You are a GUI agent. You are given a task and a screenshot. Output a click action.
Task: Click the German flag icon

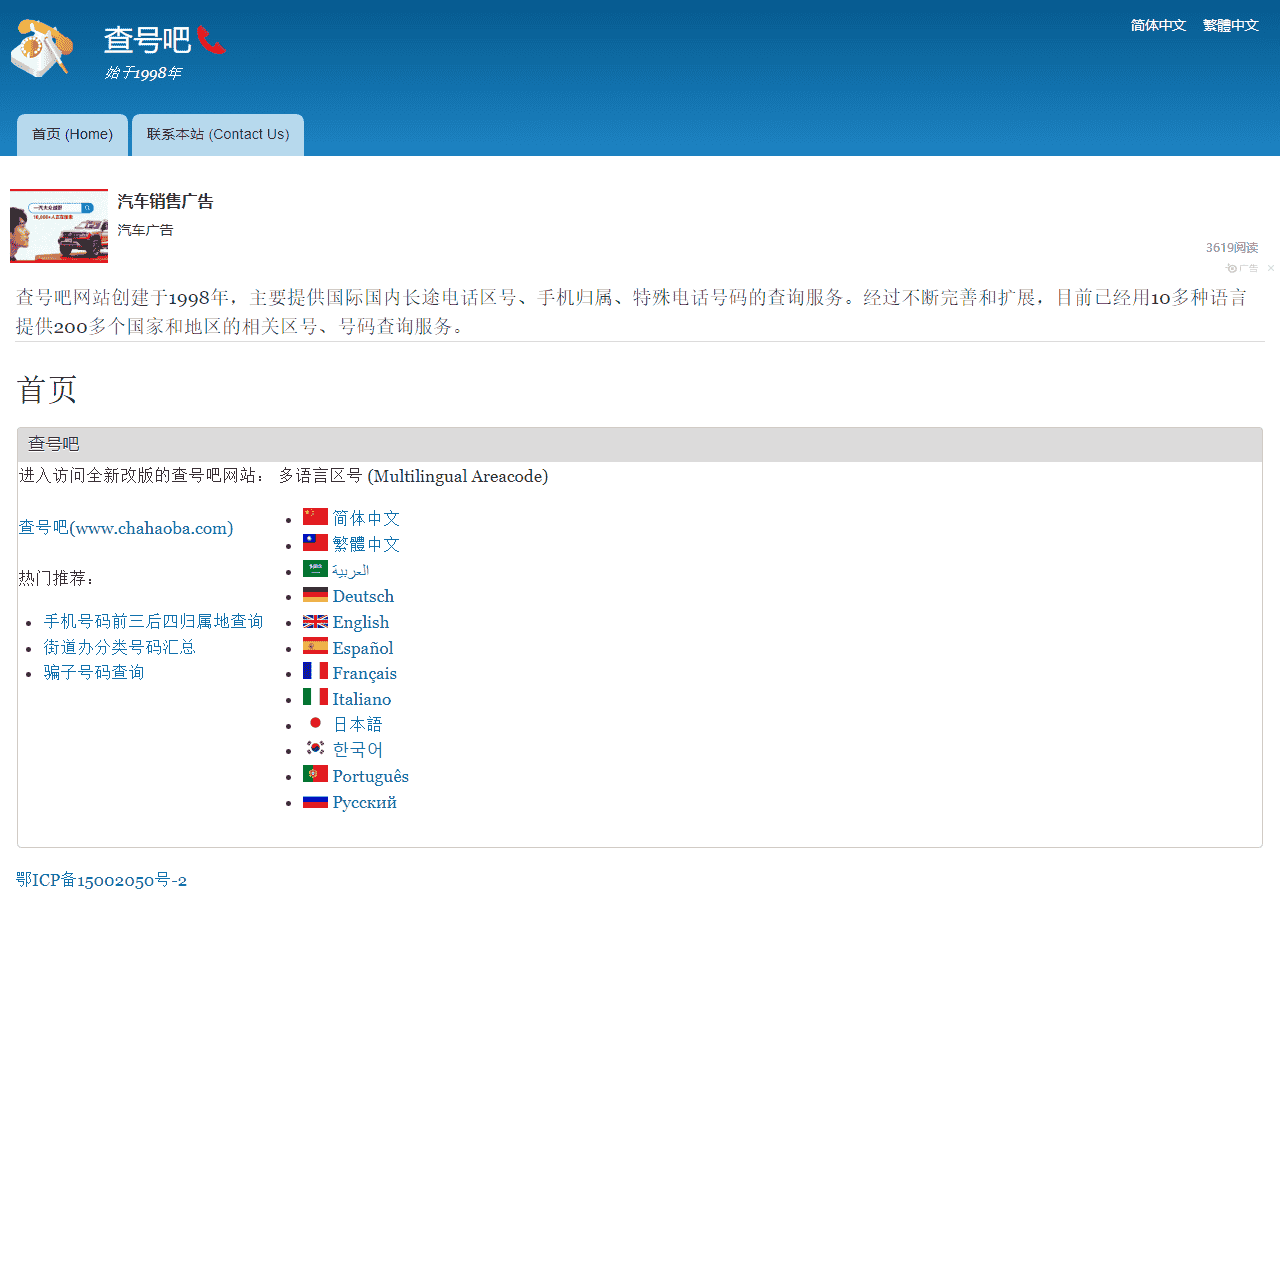click(315, 595)
